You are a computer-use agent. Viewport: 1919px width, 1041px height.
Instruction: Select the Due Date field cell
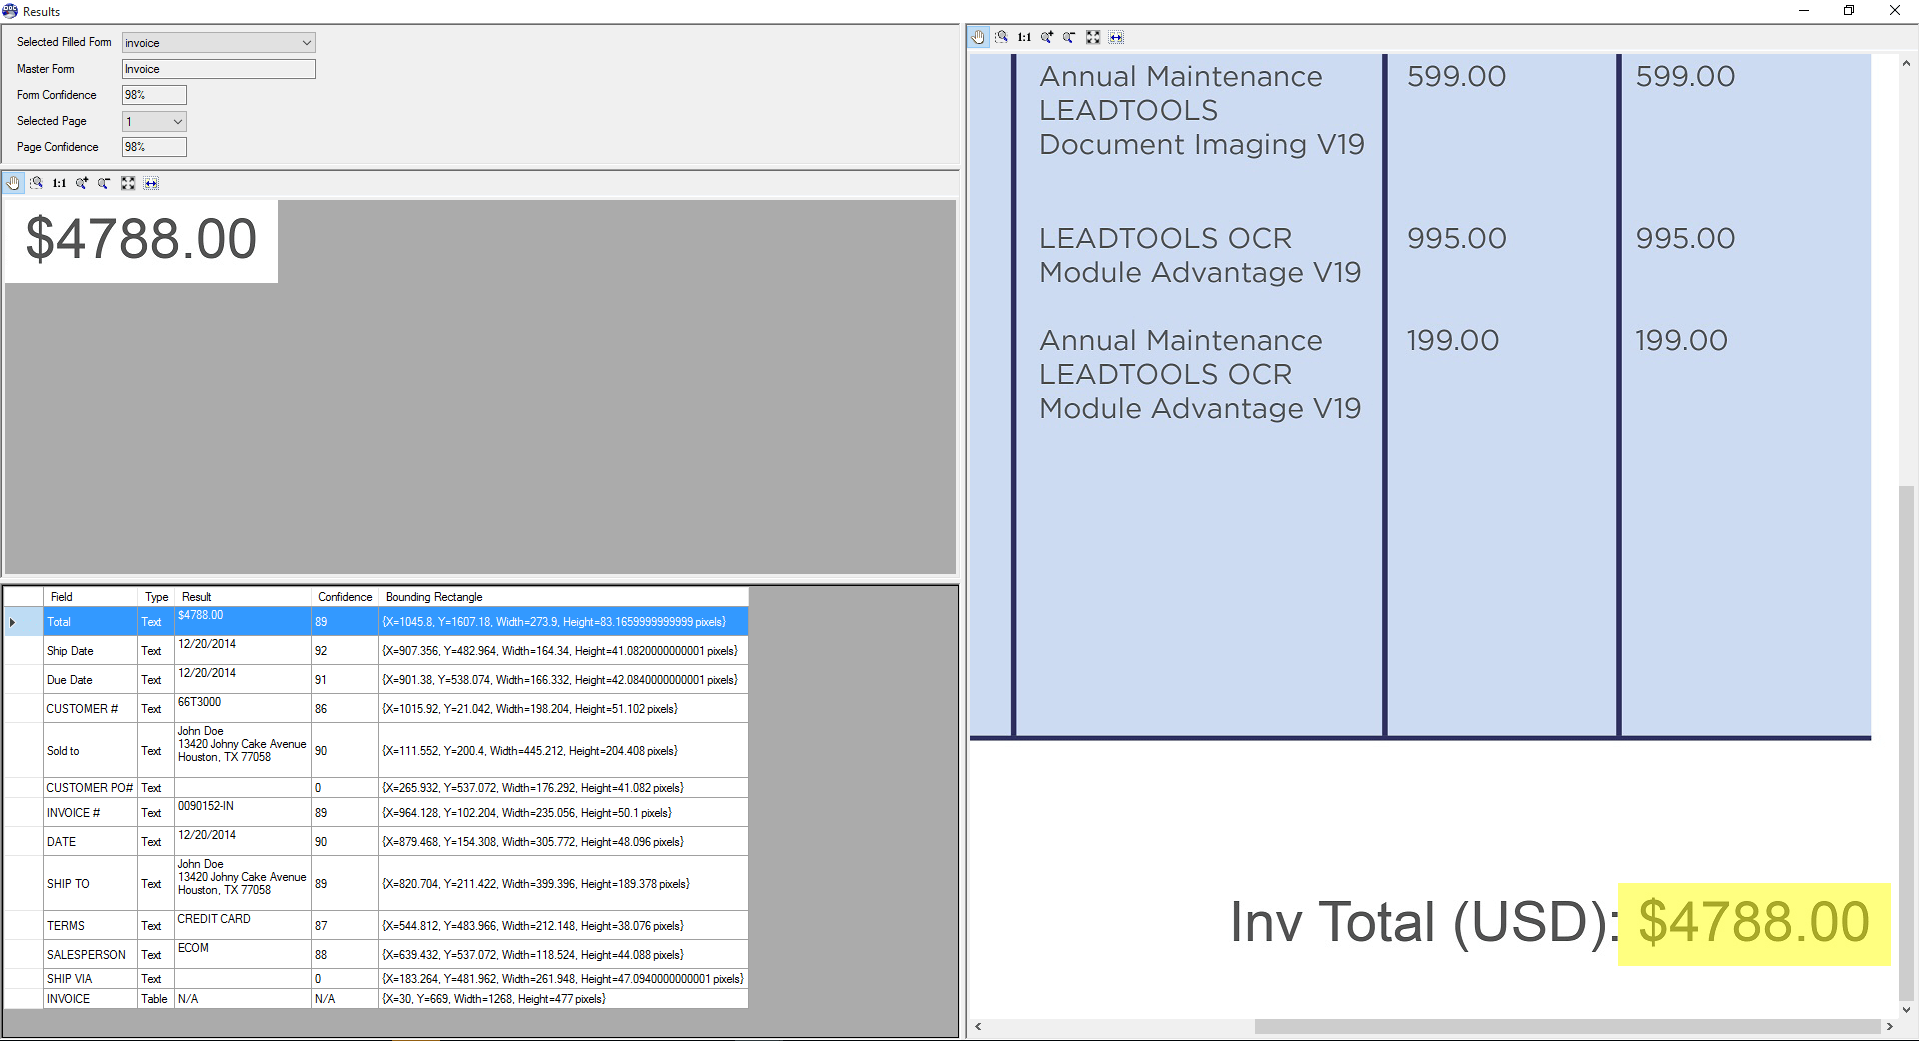tap(90, 680)
